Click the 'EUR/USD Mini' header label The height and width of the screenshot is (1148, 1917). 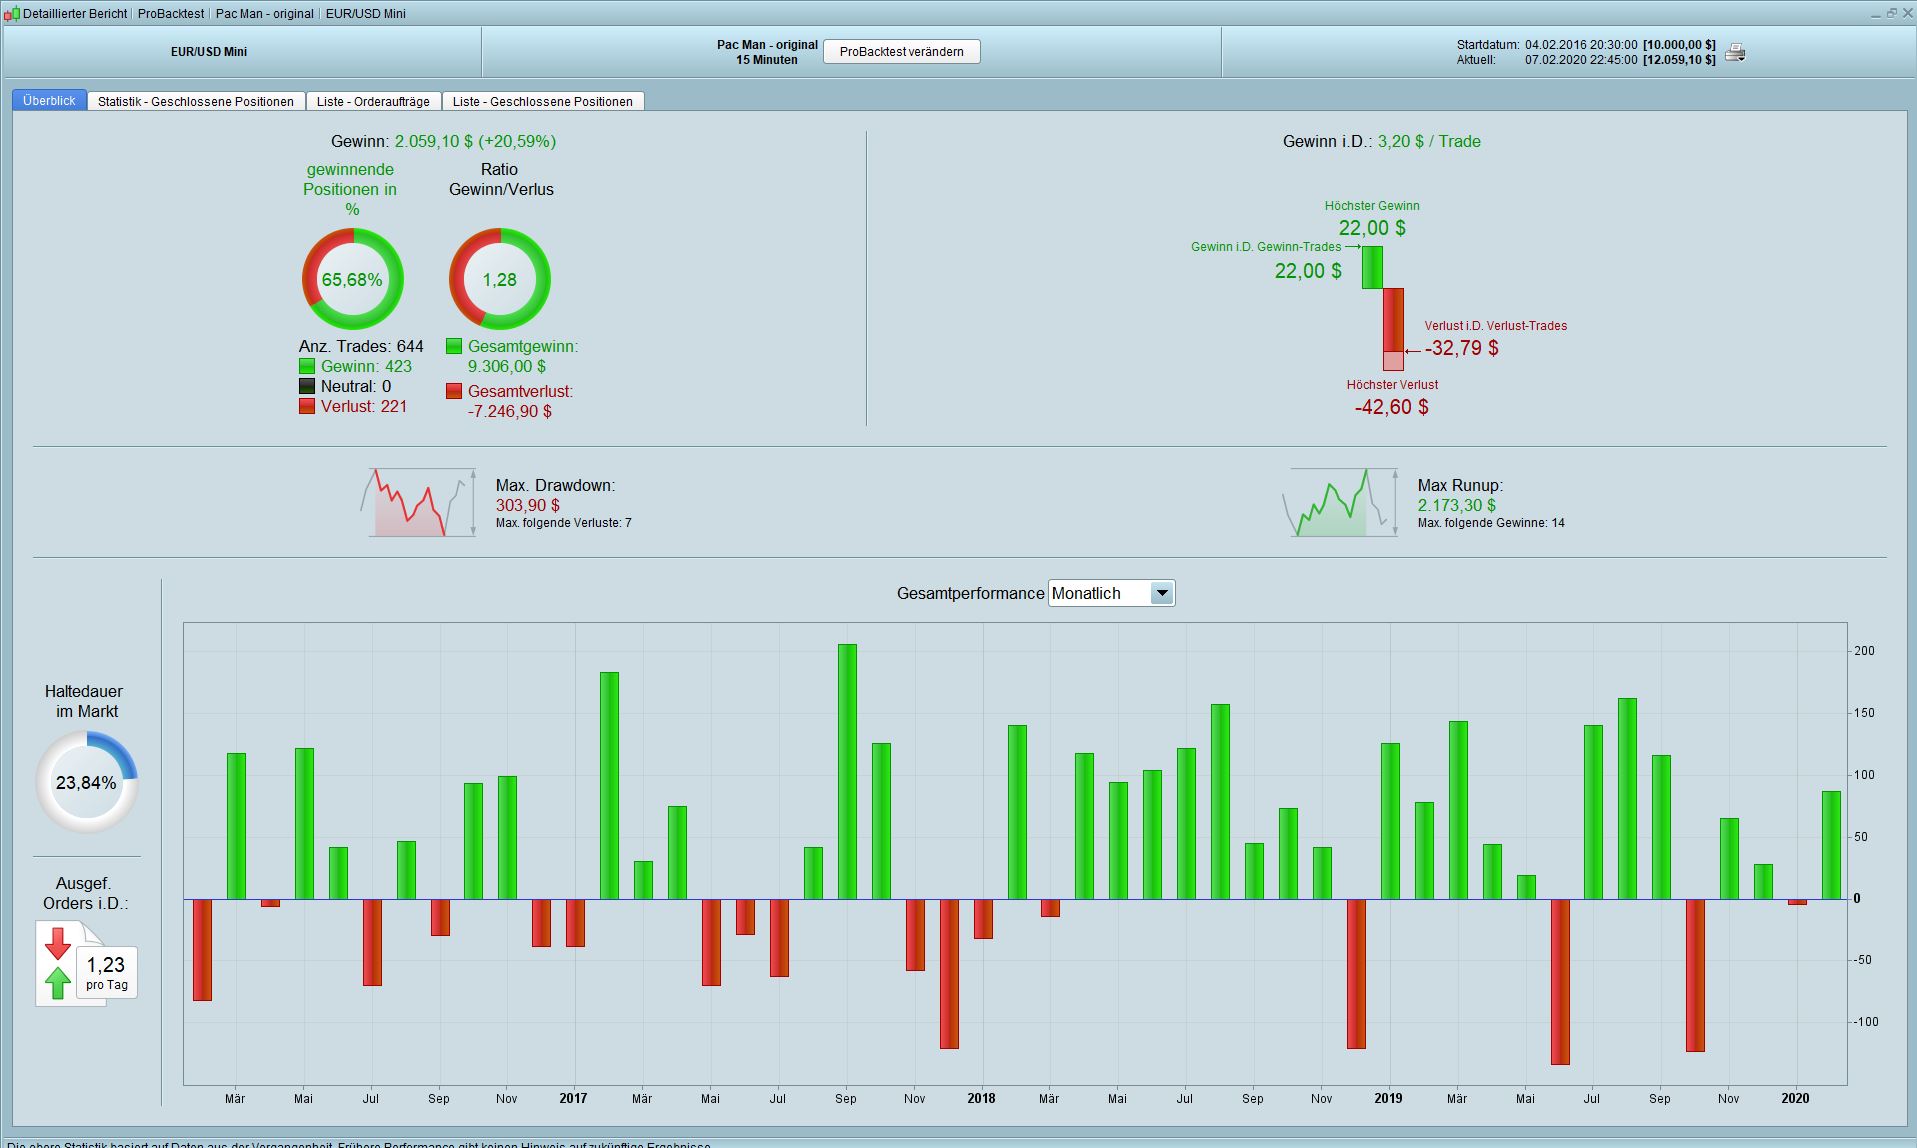[x=209, y=52]
